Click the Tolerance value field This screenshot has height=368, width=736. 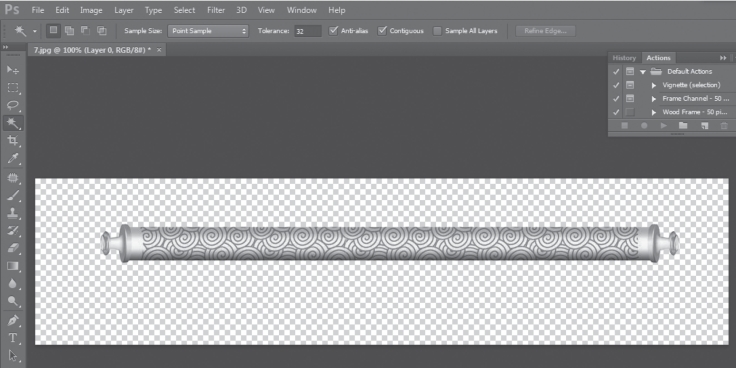(308, 31)
